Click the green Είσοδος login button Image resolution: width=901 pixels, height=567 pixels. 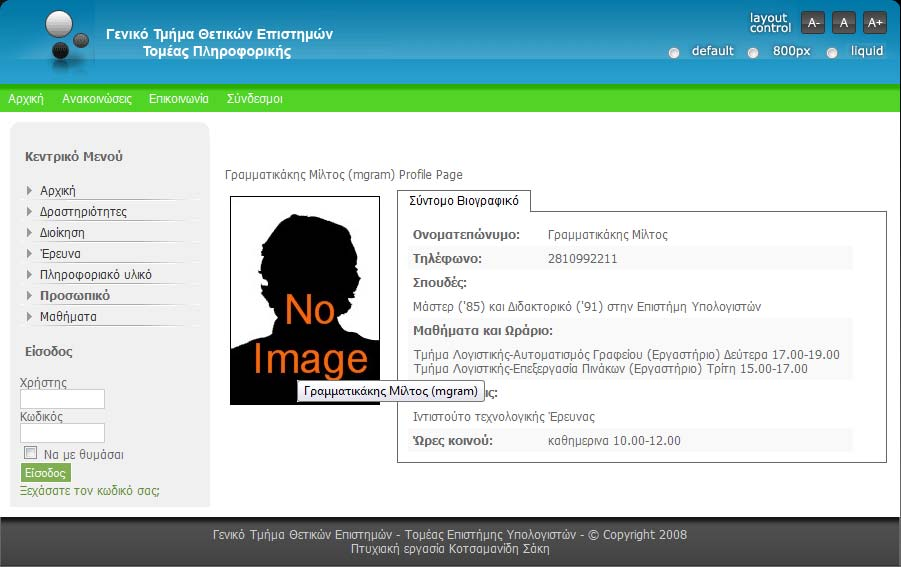point(46,473)
